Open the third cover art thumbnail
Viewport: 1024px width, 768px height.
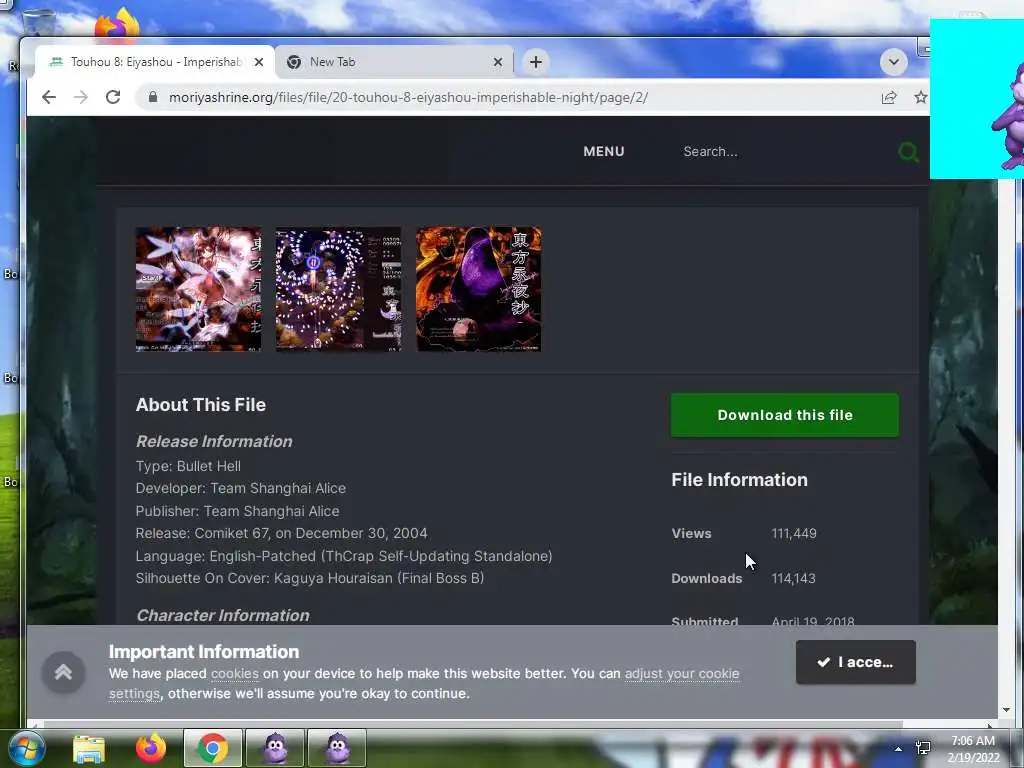coord(479,289)
